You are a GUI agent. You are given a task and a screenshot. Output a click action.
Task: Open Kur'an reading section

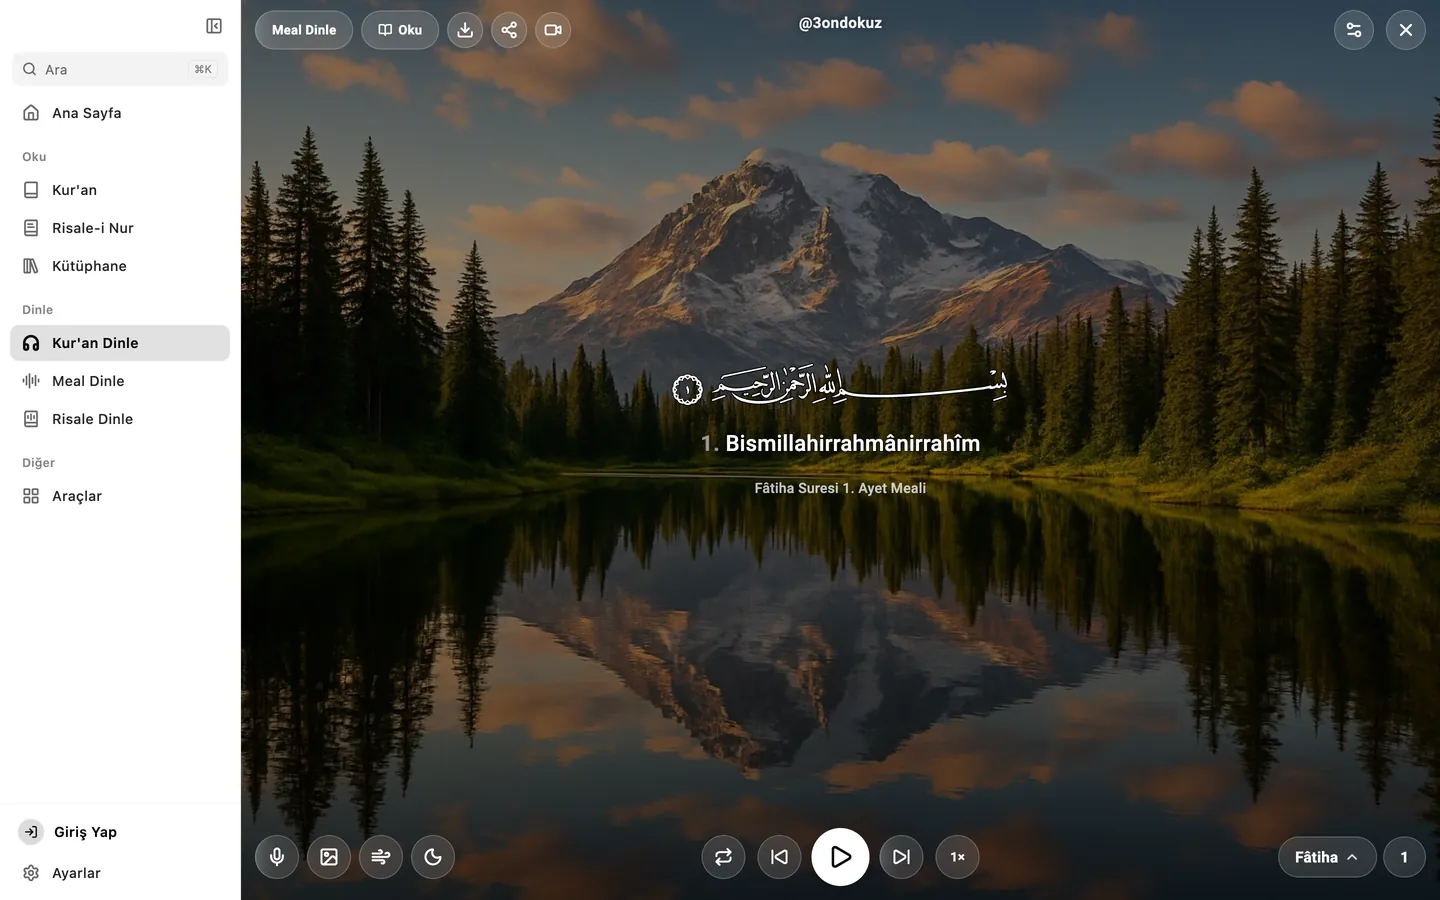point(120,190)
